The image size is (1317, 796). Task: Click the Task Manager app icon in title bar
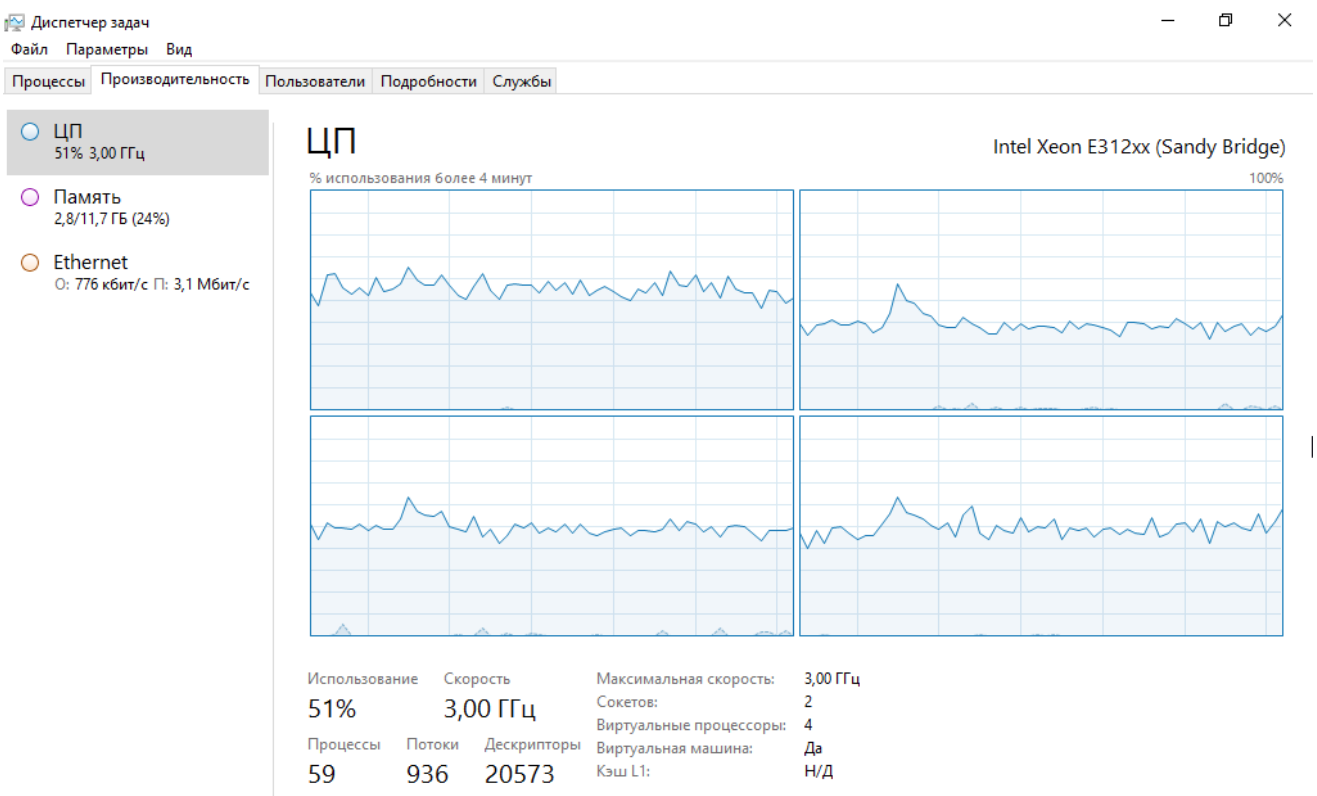click(x=15, y=21)
